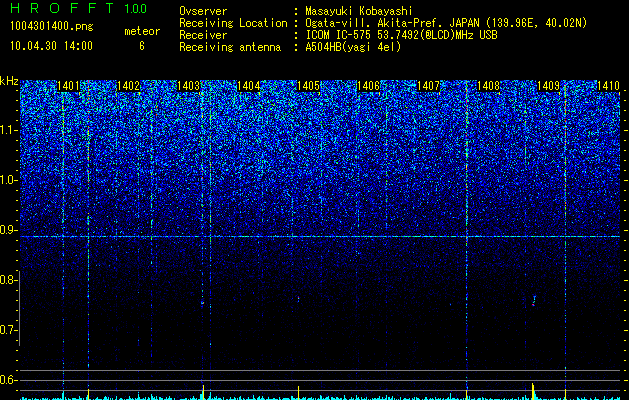Click the horizontal carrier line near 0.89 kHz
The width and height of the screenshot is (629, 400).
320,237
